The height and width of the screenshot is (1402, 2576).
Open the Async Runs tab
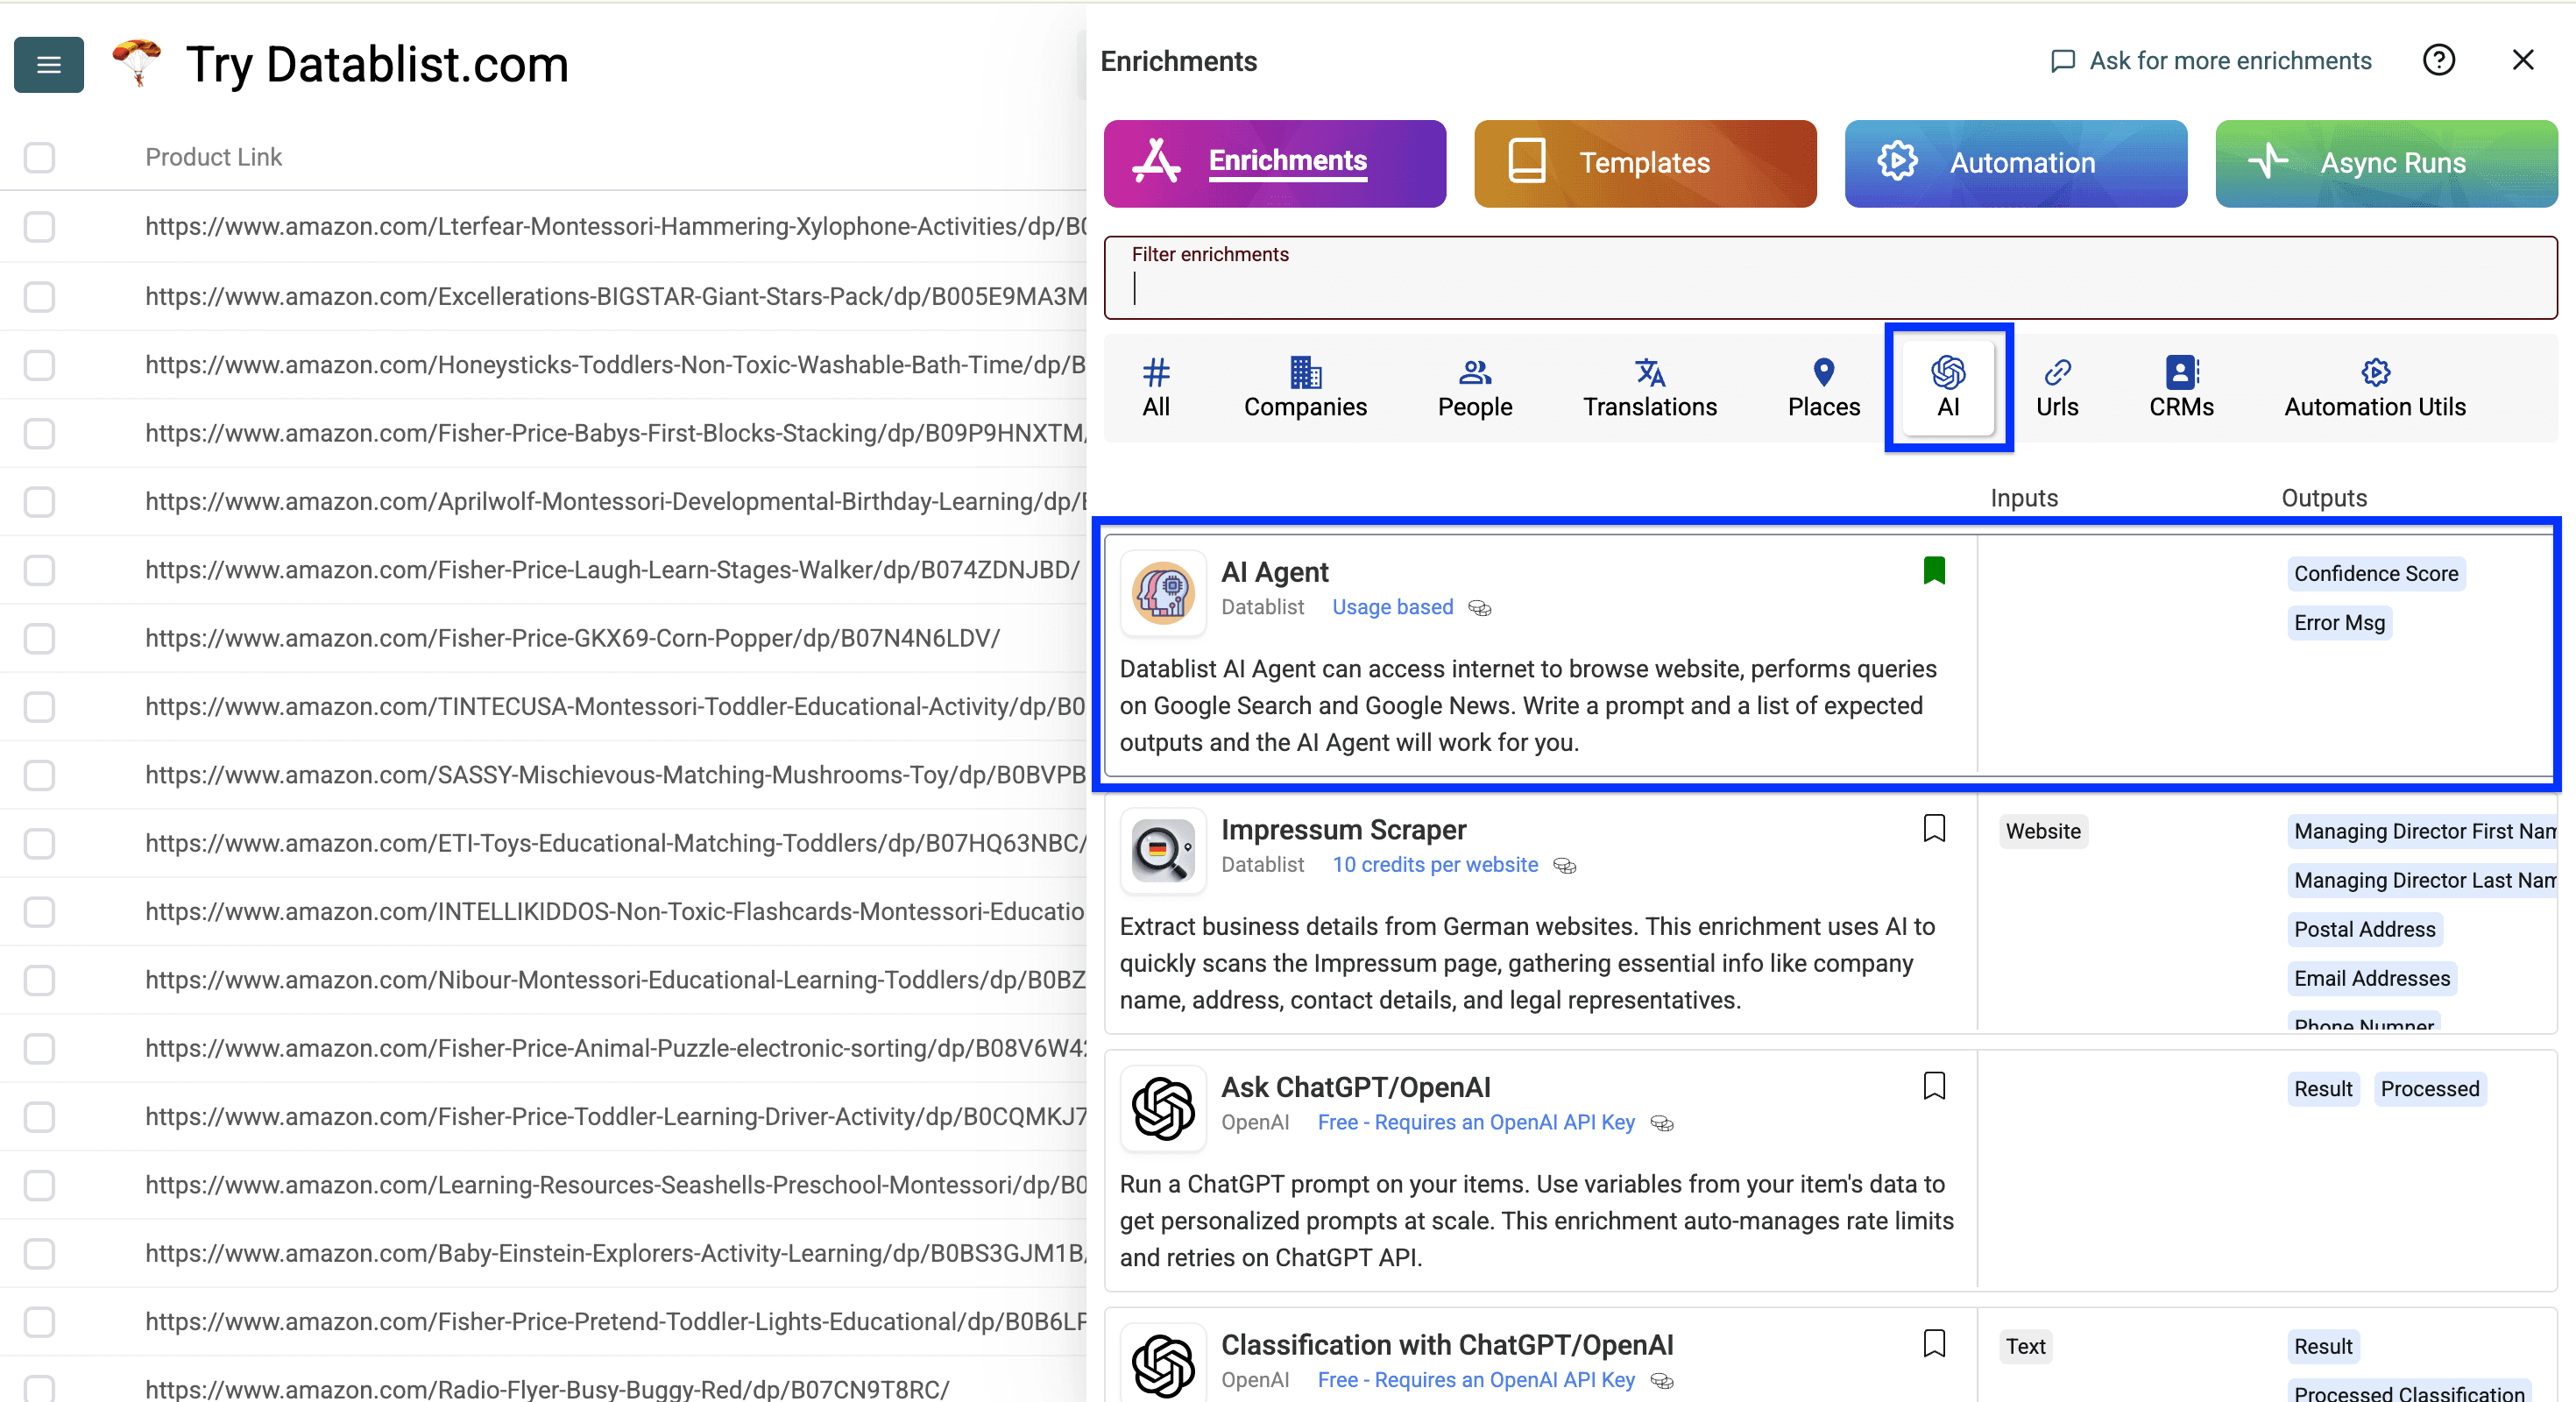point(2391,162)
